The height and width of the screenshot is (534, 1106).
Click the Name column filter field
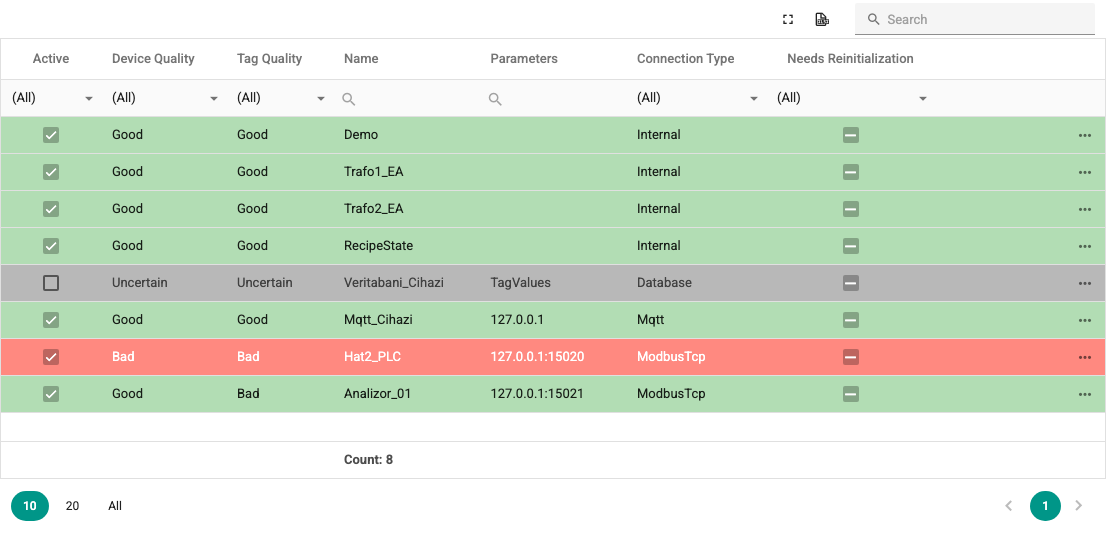(x=407, y=99)
